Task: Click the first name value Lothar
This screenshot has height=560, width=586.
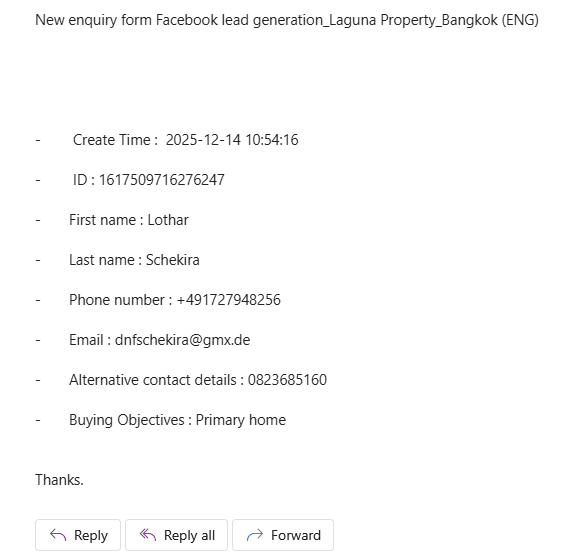Action: coord(168,220)
